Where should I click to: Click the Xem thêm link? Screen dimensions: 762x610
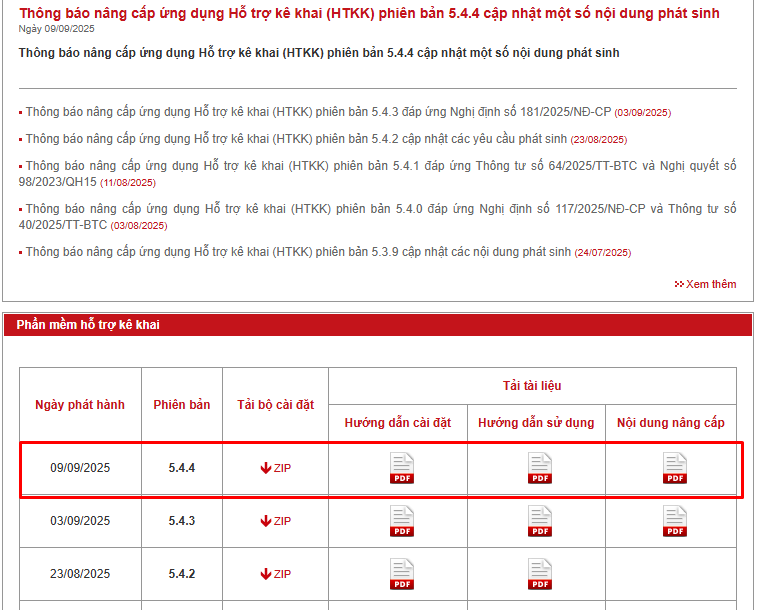point(706,284)
